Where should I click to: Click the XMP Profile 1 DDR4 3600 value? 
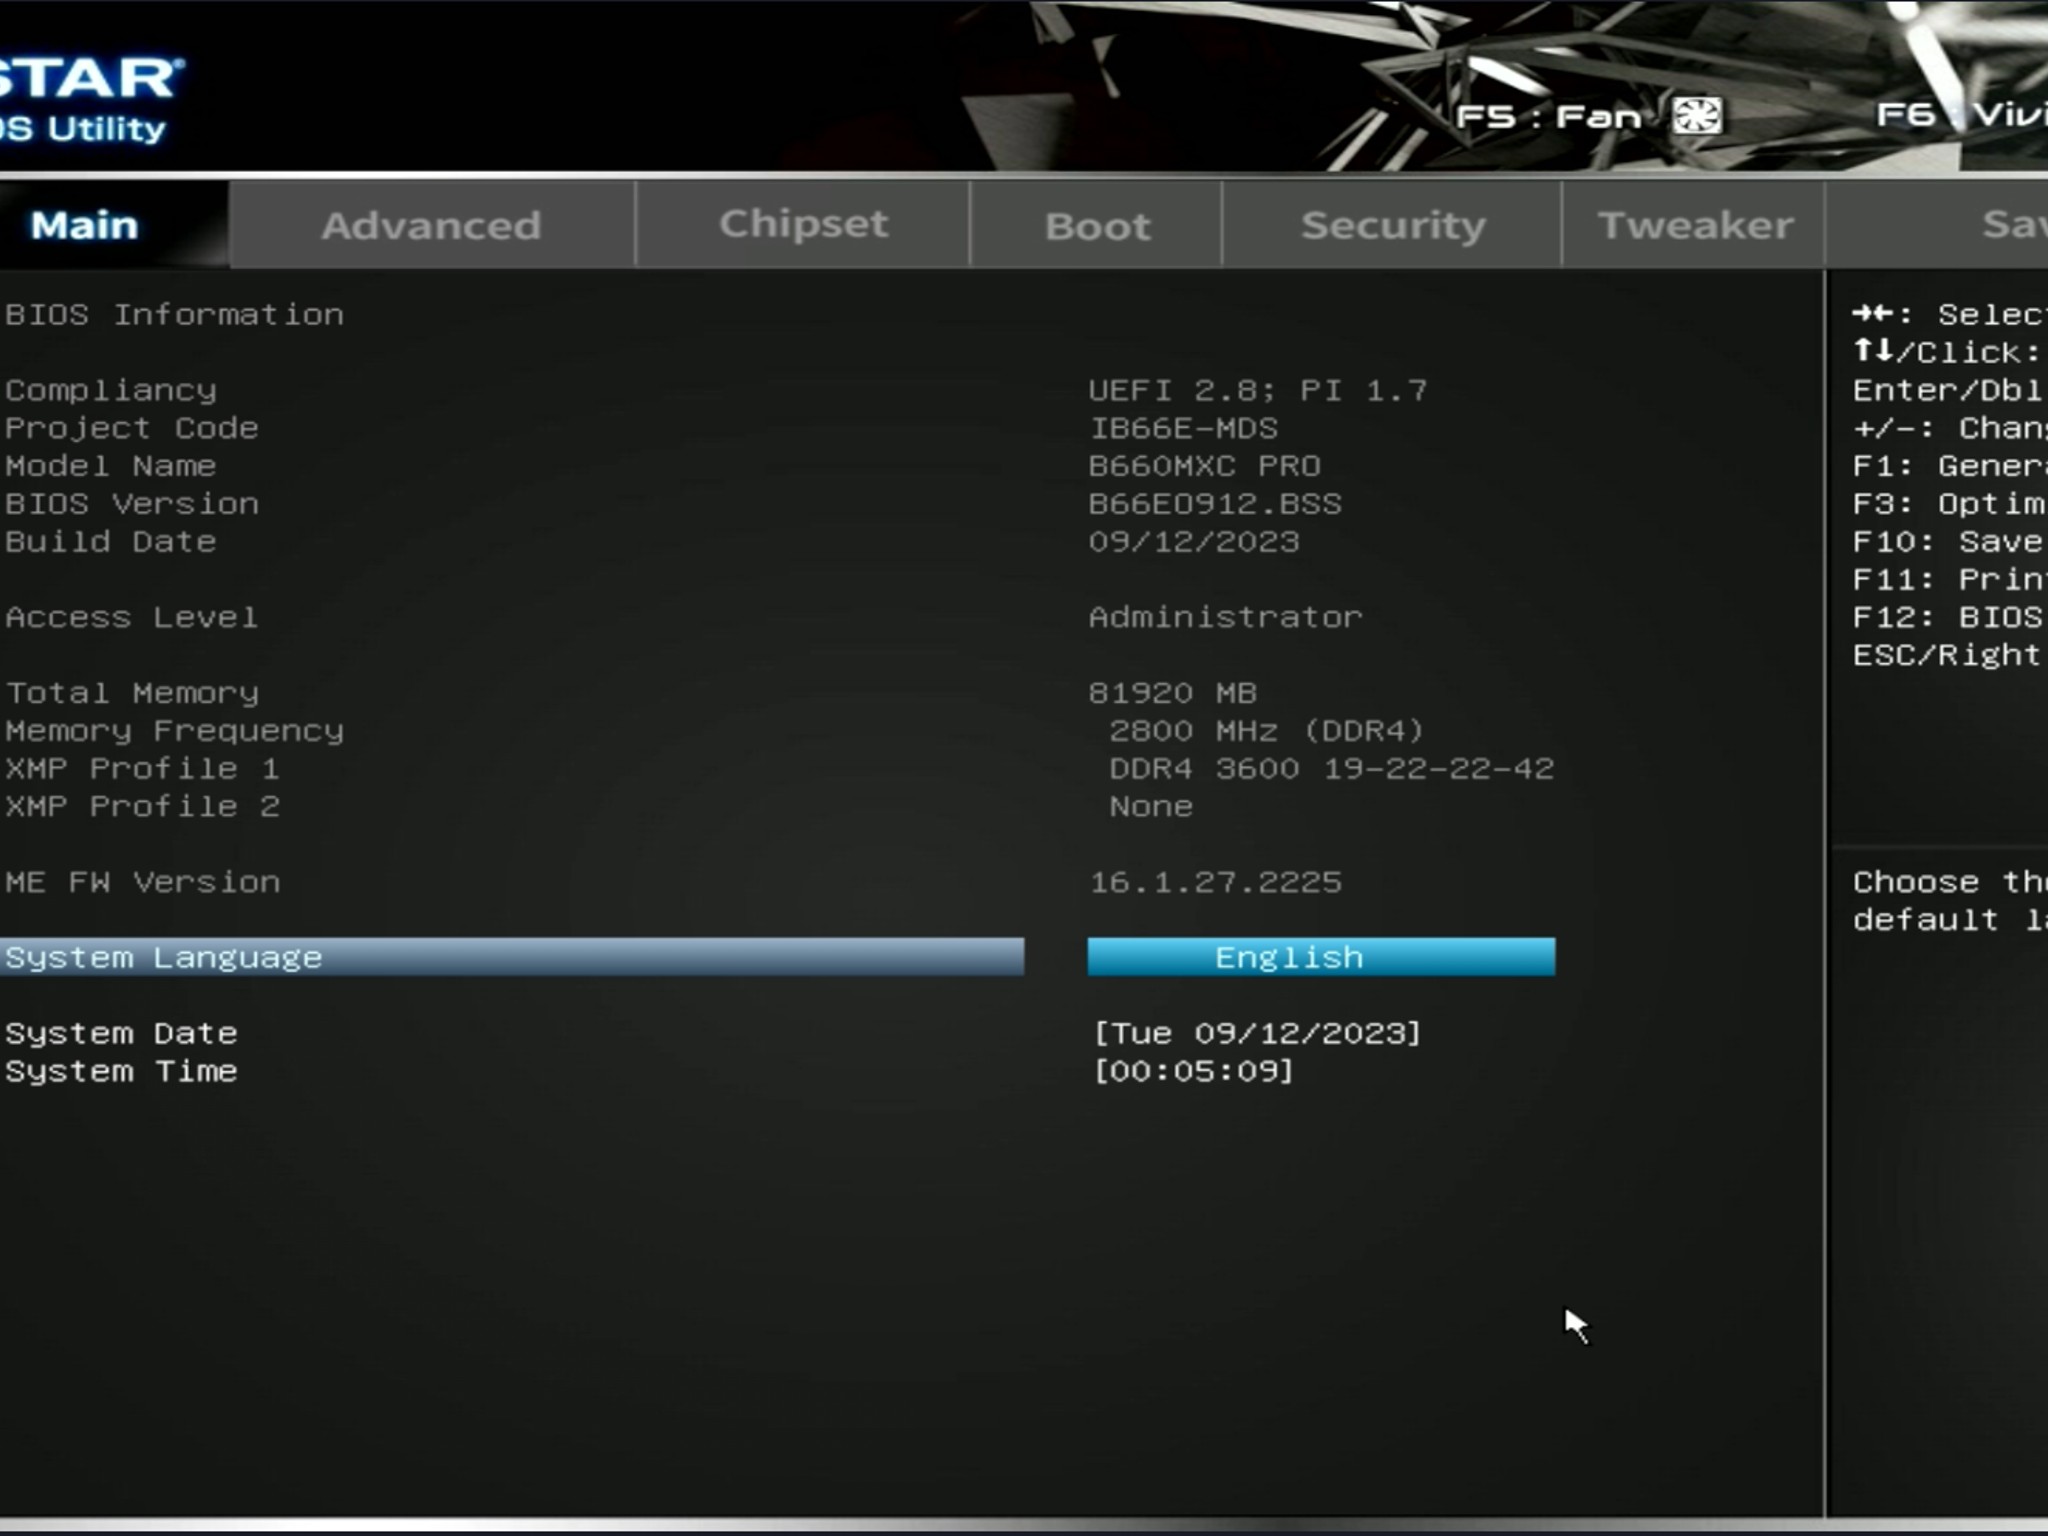coord(1331,768)
